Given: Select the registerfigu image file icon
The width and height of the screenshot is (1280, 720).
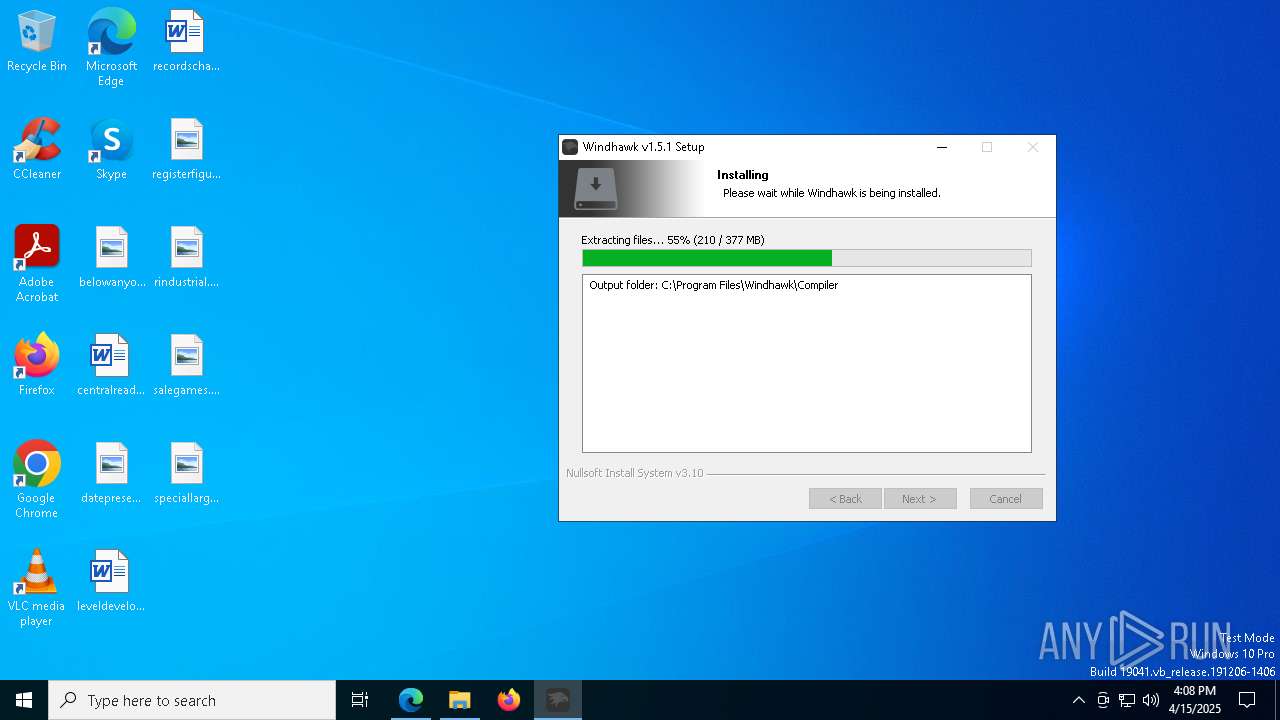Looking at the screenshot, I should pyautogui.click(x=186, y=150).
